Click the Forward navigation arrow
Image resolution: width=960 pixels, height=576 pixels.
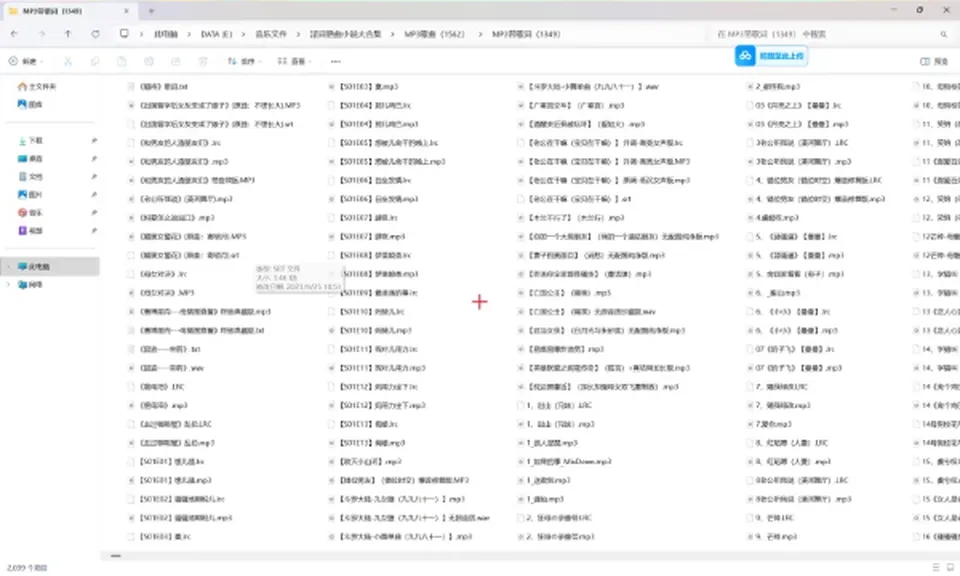point(42,34)
